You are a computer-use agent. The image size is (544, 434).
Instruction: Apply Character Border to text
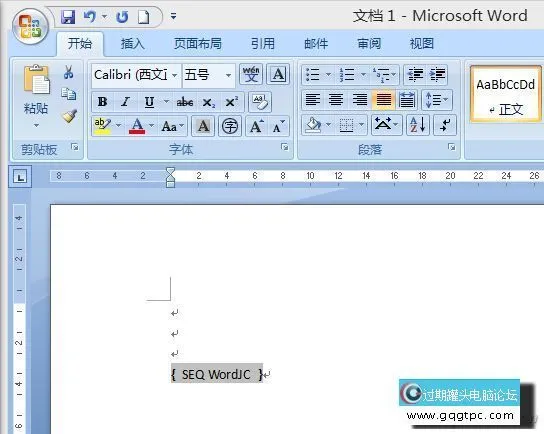[278, 74]
